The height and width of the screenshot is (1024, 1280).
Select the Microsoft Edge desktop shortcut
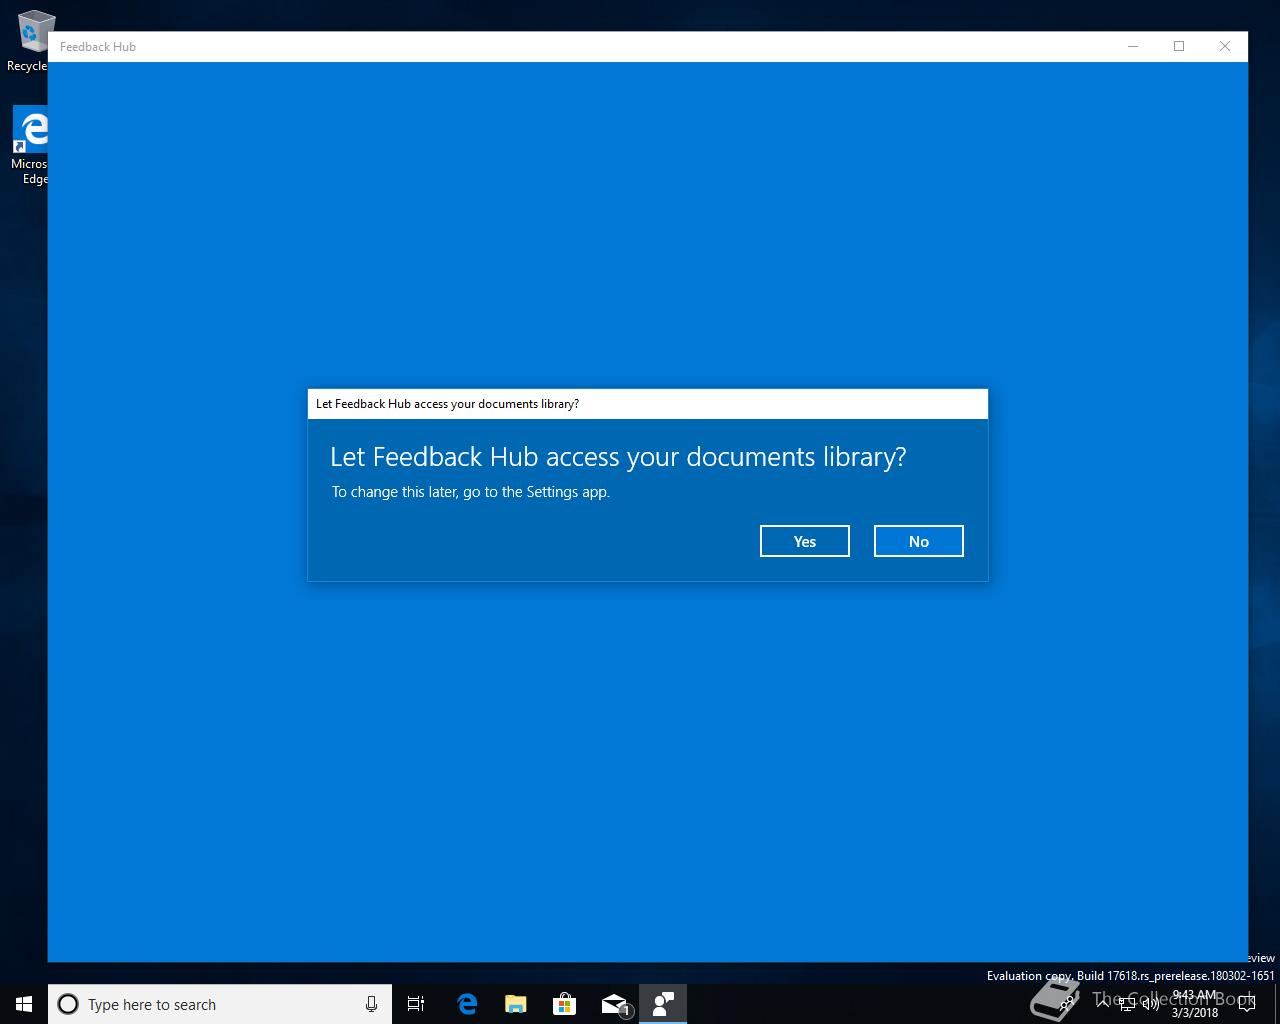[30, 147]
